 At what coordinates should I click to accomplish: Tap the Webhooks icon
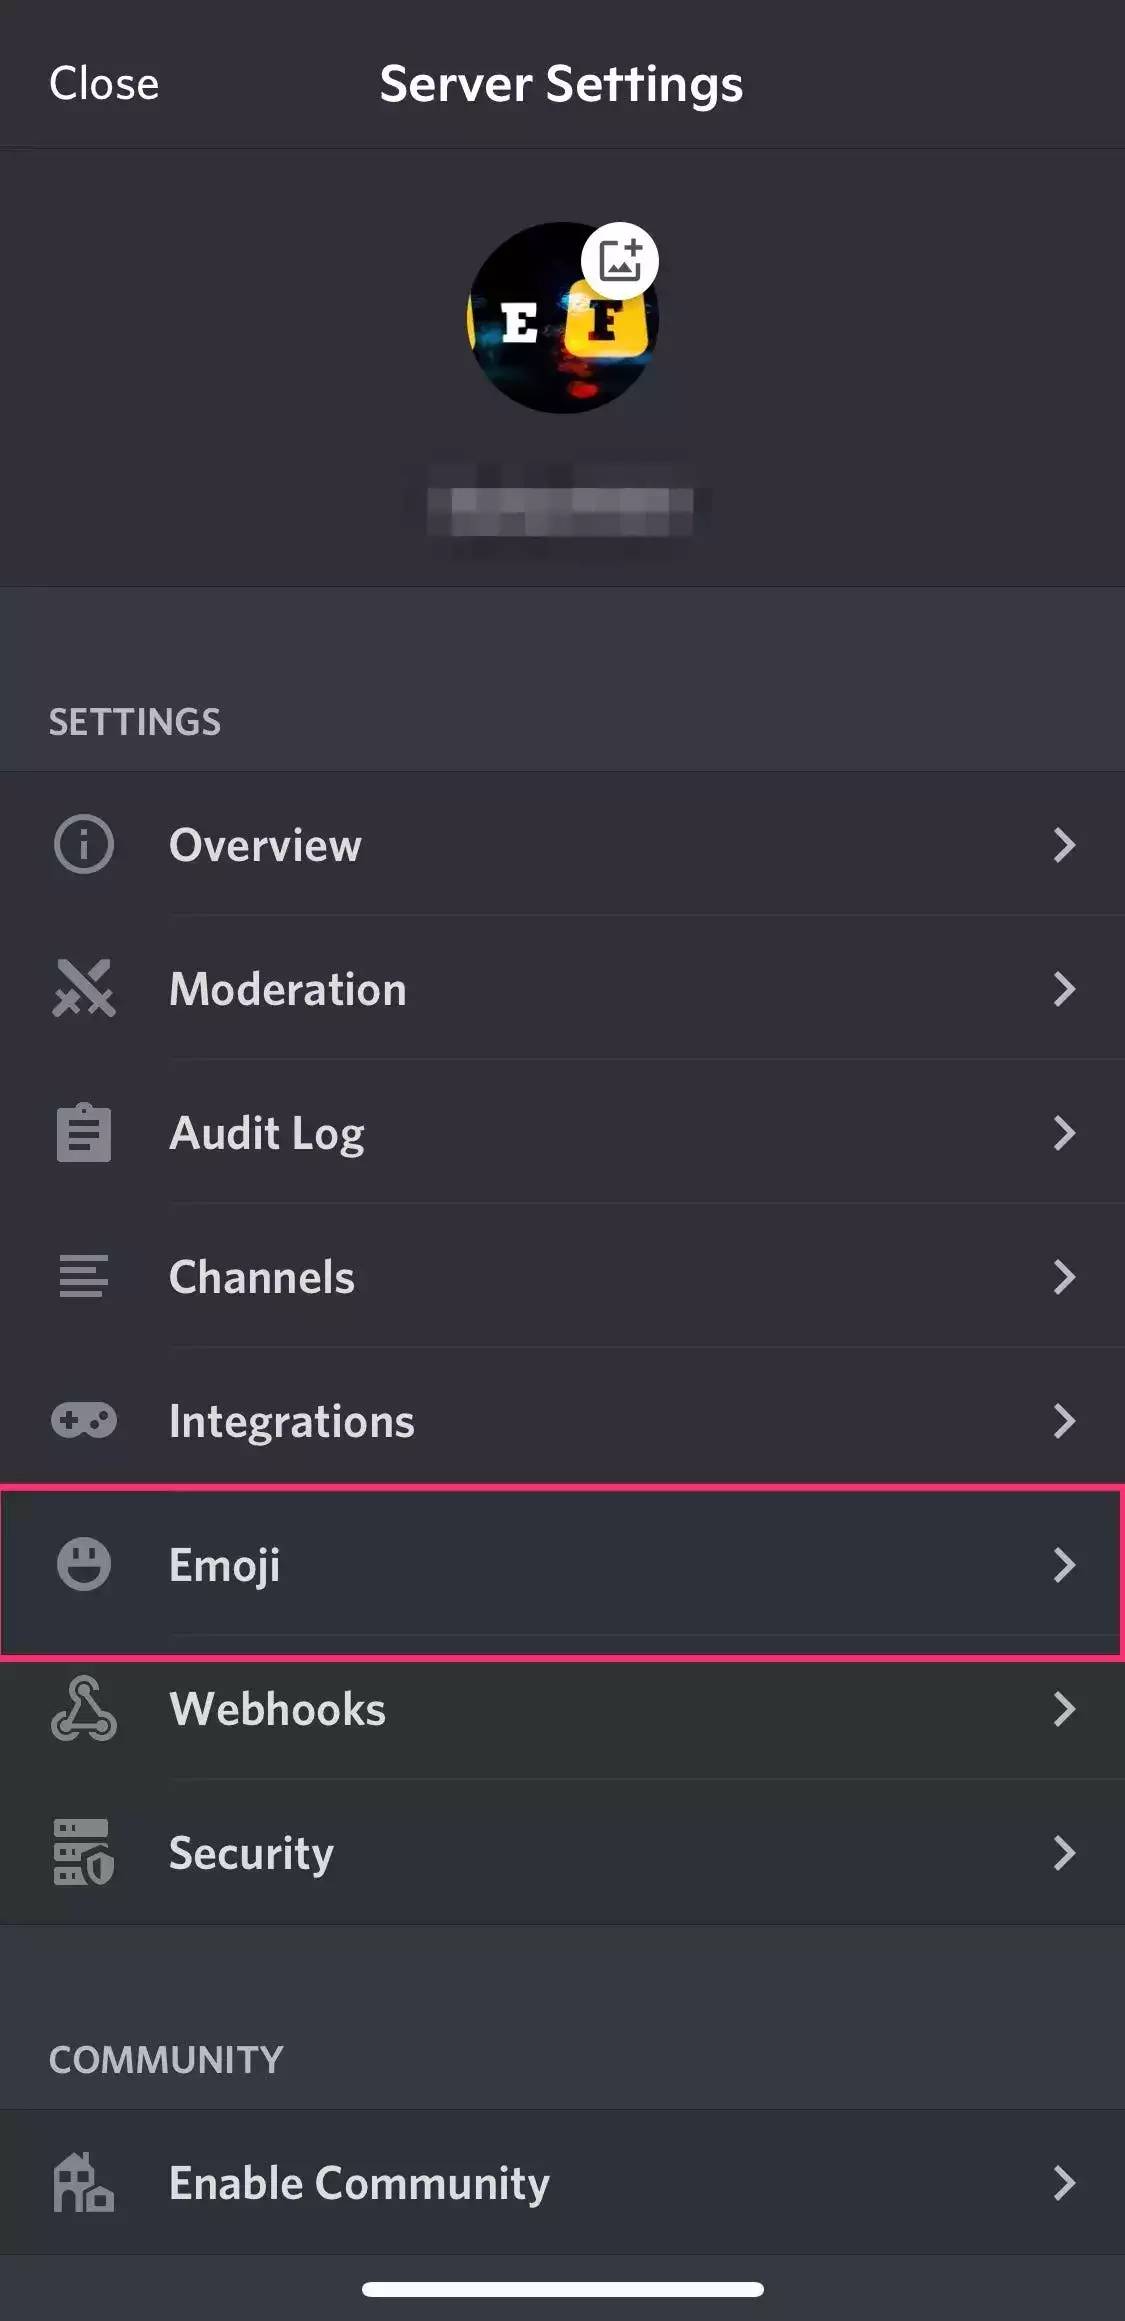tap(84, 1709)
